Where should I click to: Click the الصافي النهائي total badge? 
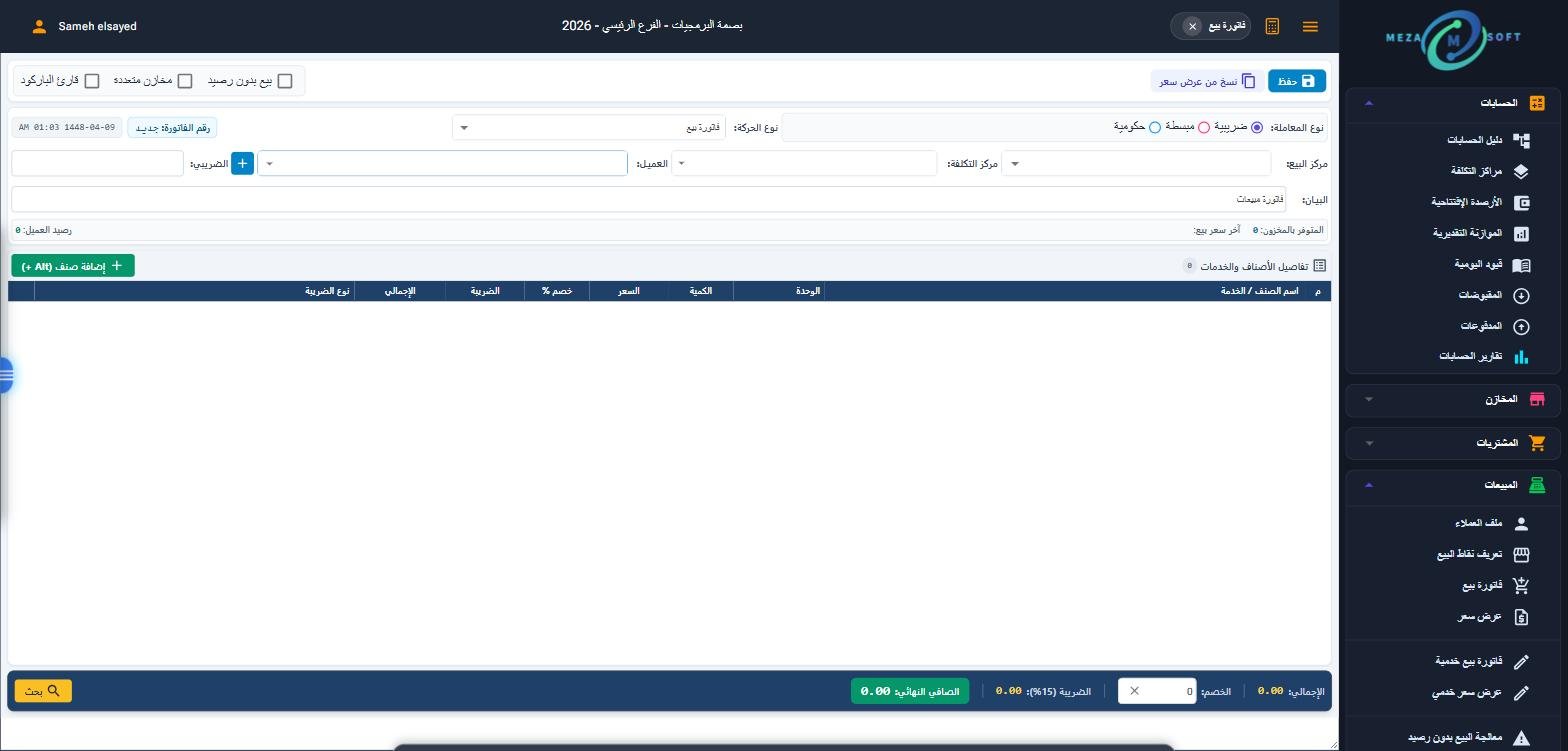point(910,691)
